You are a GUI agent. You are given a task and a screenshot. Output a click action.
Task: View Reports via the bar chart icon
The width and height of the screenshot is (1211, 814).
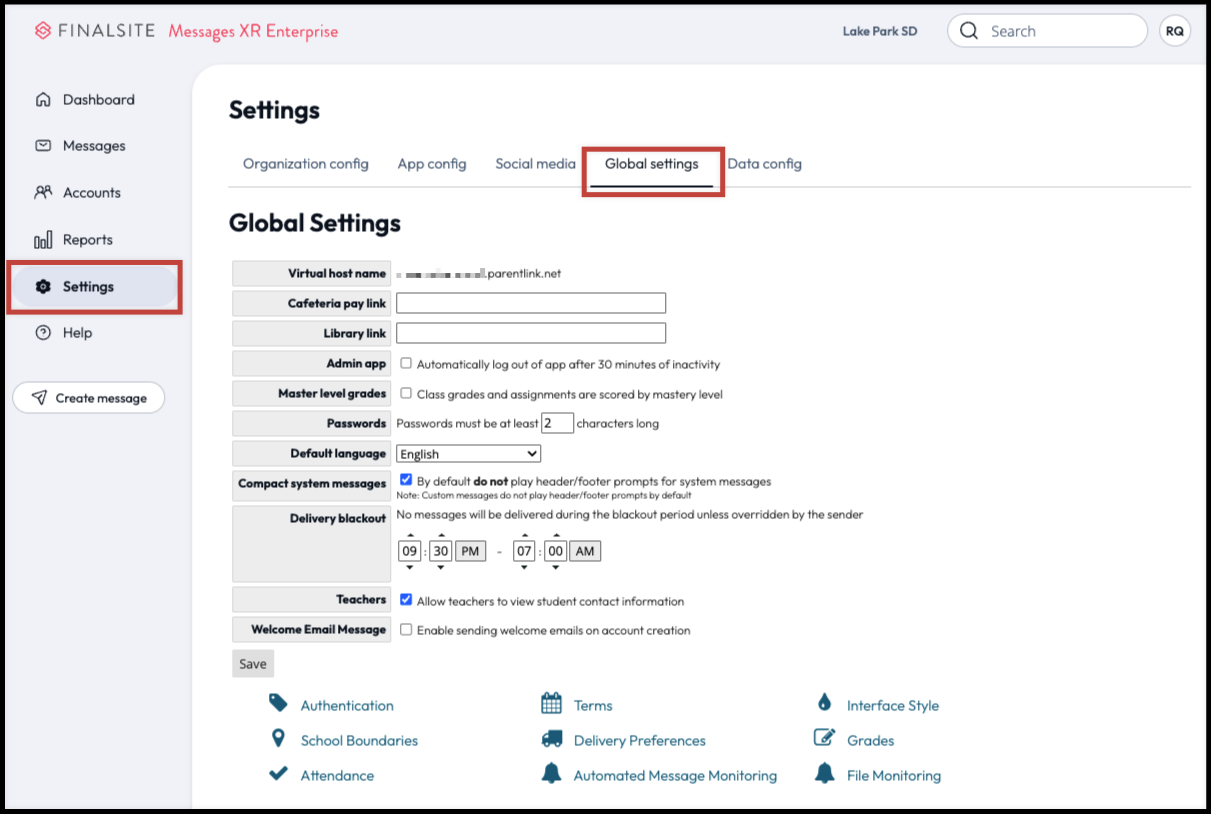42,239
